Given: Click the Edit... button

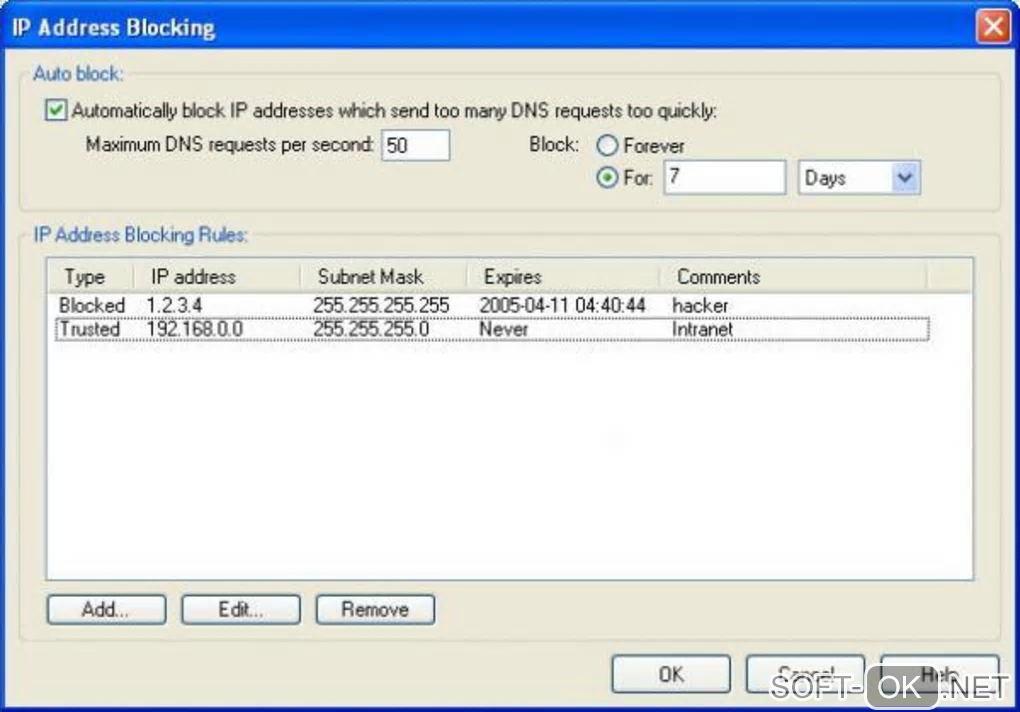Looking at the screenshot, I should pyautogui.click(x=241, y=610).
